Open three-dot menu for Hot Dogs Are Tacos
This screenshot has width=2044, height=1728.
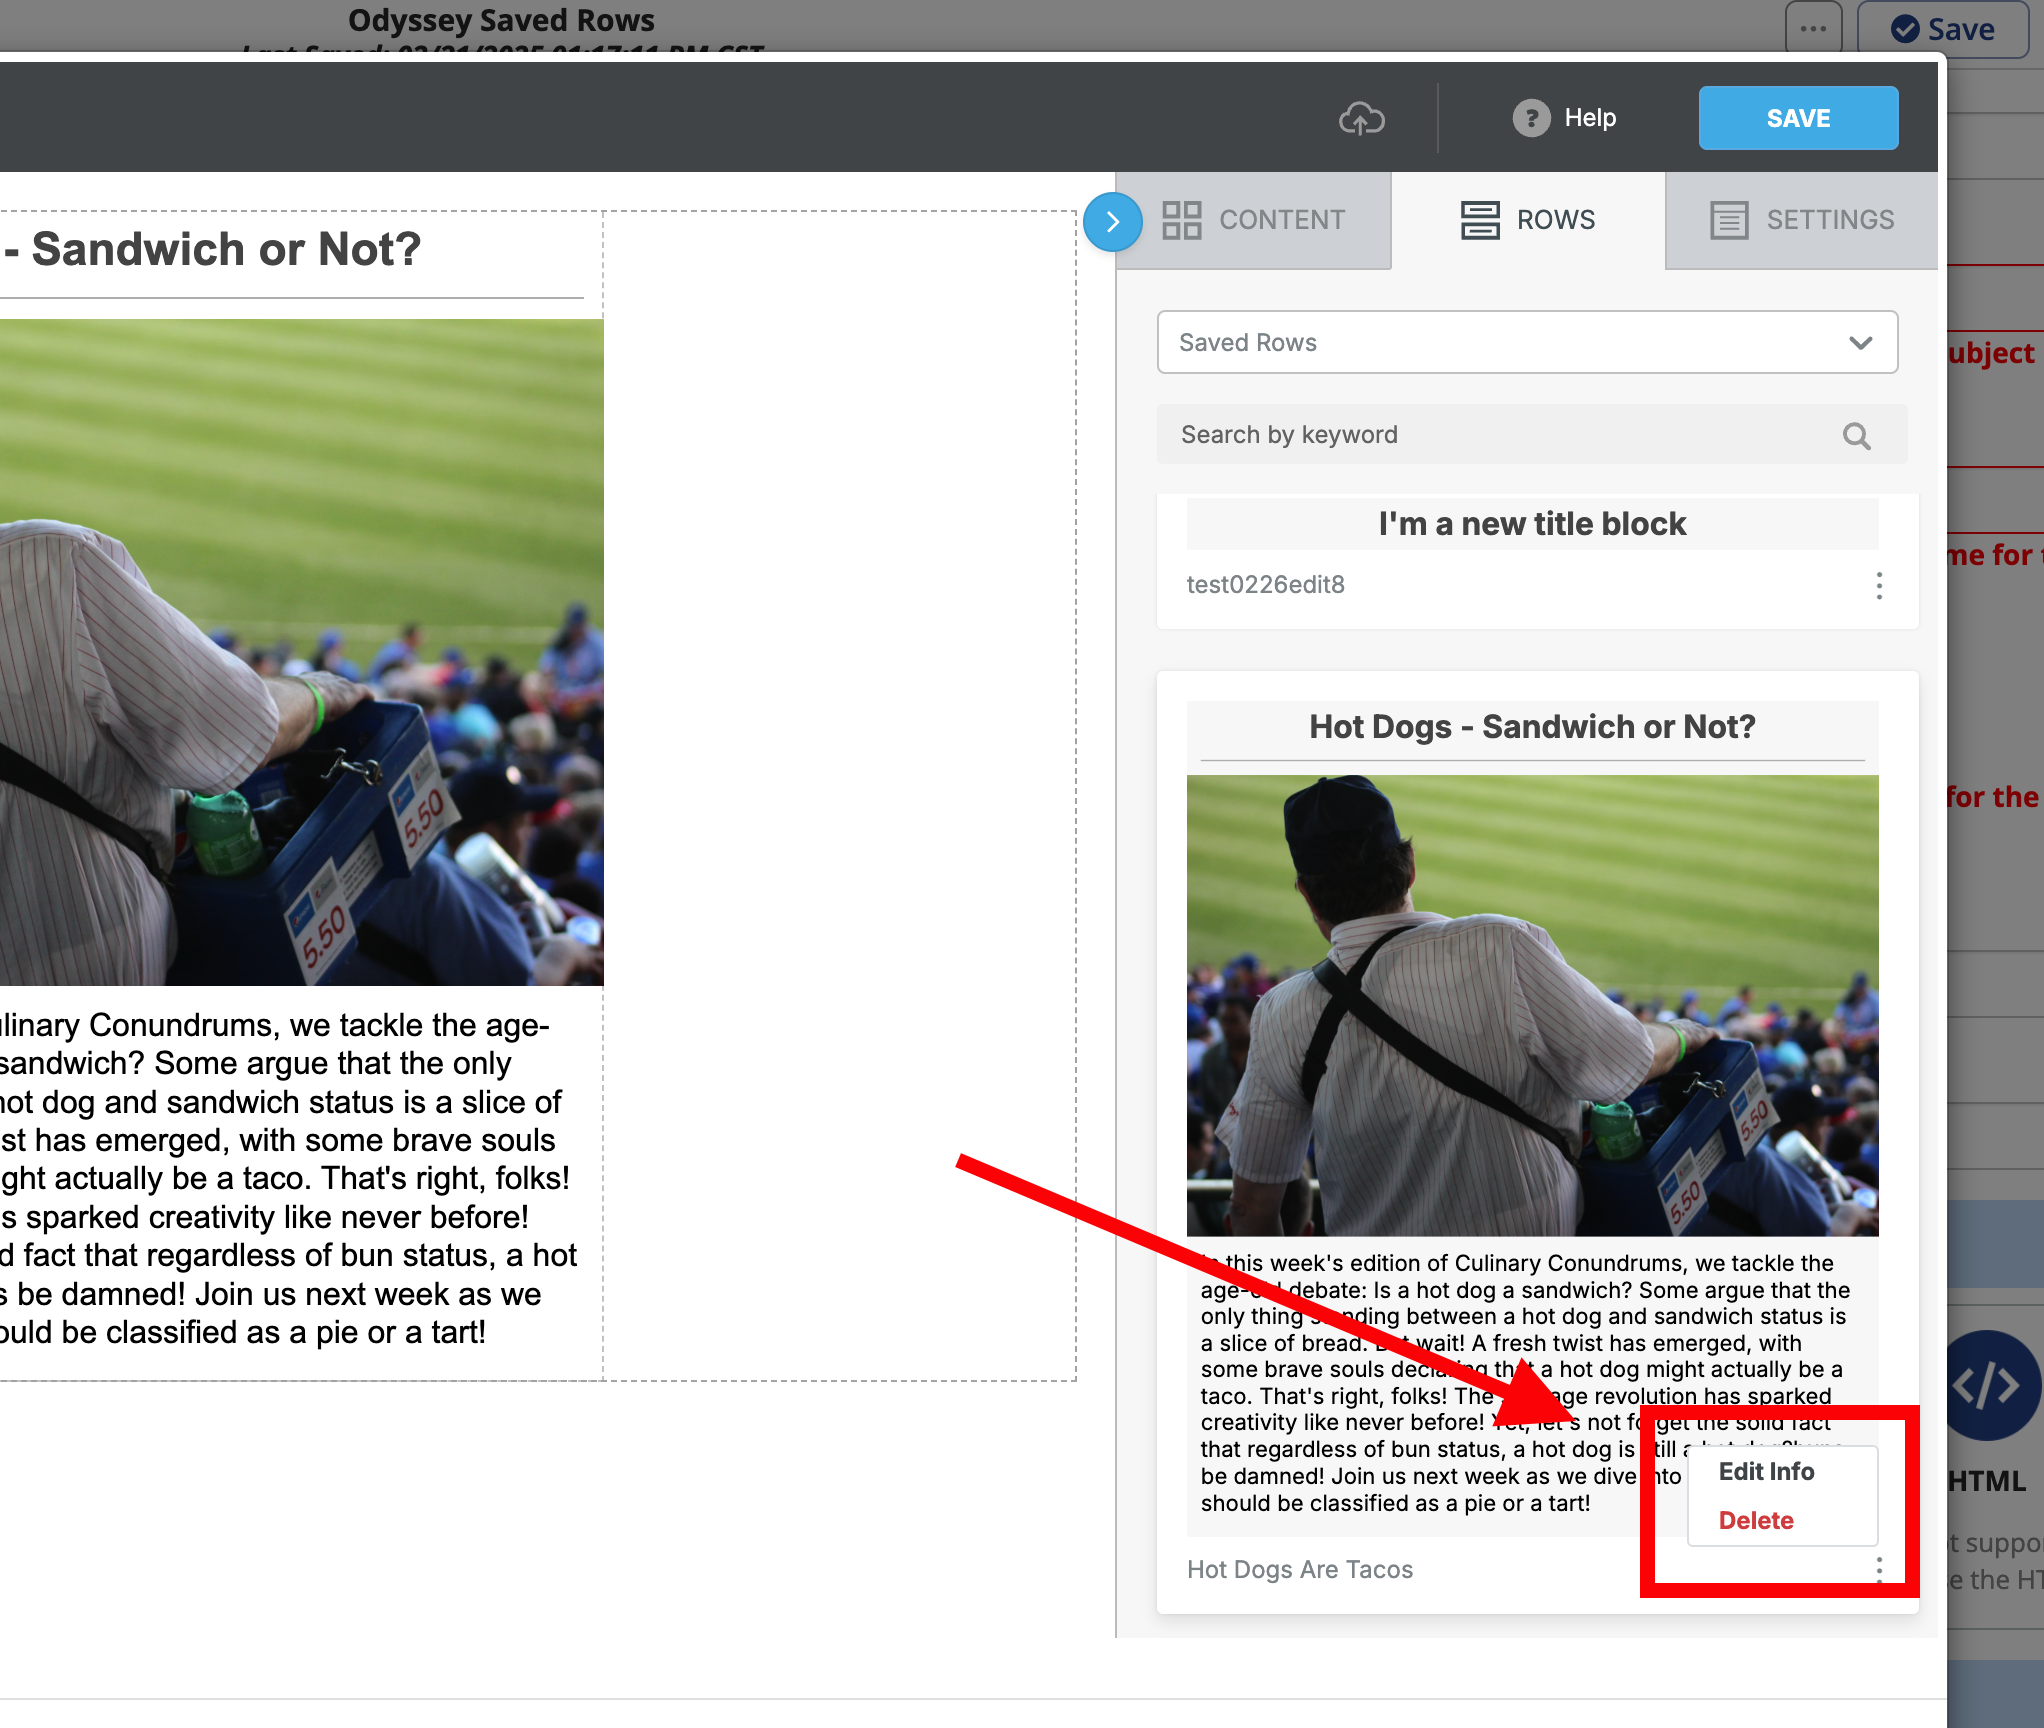point(1879,1569)
